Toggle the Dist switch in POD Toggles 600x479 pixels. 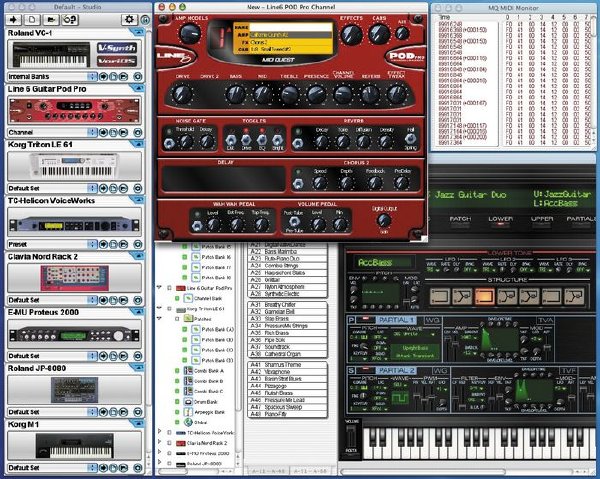[230, 141]
